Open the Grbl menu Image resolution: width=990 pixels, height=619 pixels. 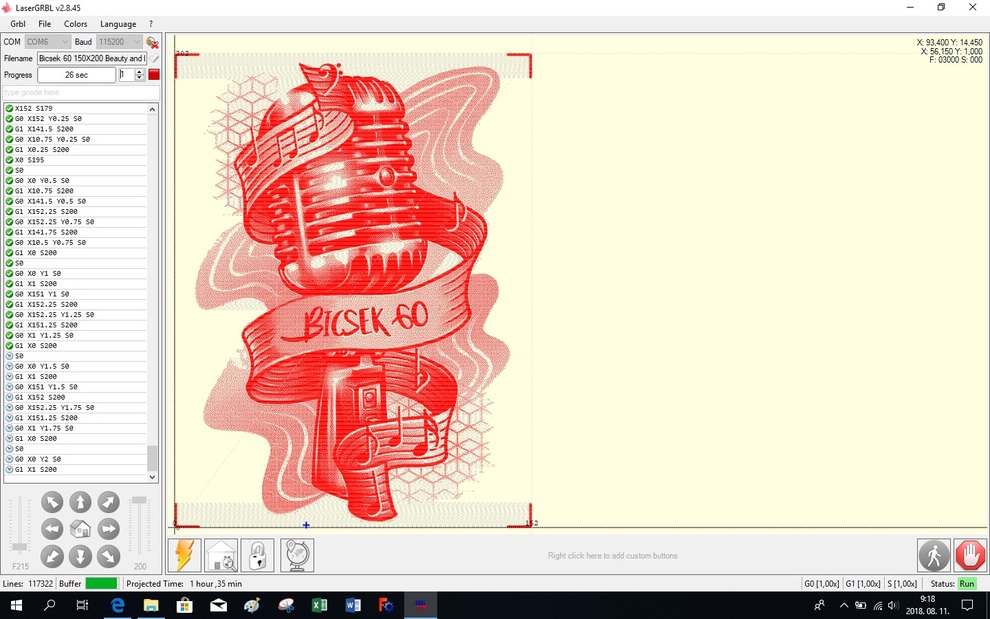pos(18,24)
